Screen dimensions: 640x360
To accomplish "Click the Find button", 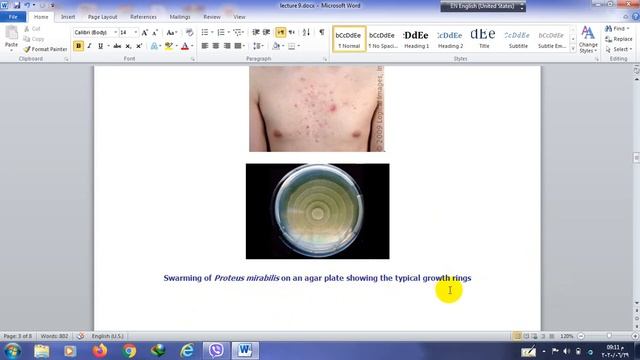I will tap(617, 29).
